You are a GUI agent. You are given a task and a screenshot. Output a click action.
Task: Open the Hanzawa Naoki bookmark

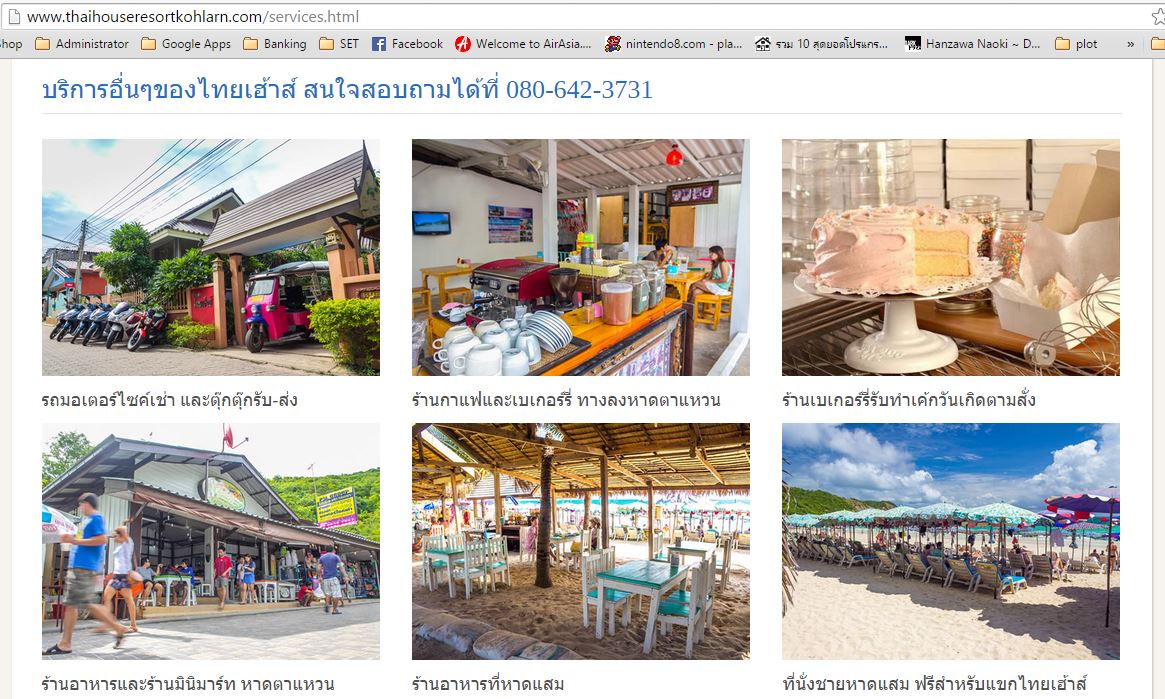[x=972, y=44]
